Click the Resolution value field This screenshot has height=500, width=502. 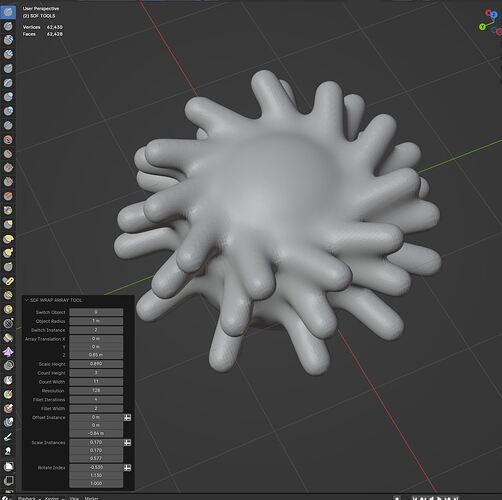tap(96, 390)
